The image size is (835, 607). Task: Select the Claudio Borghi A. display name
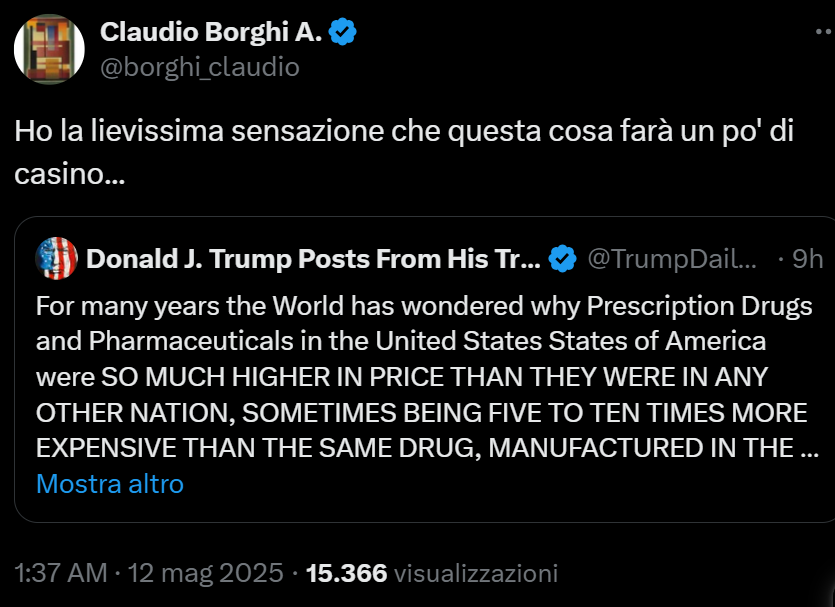210,31
